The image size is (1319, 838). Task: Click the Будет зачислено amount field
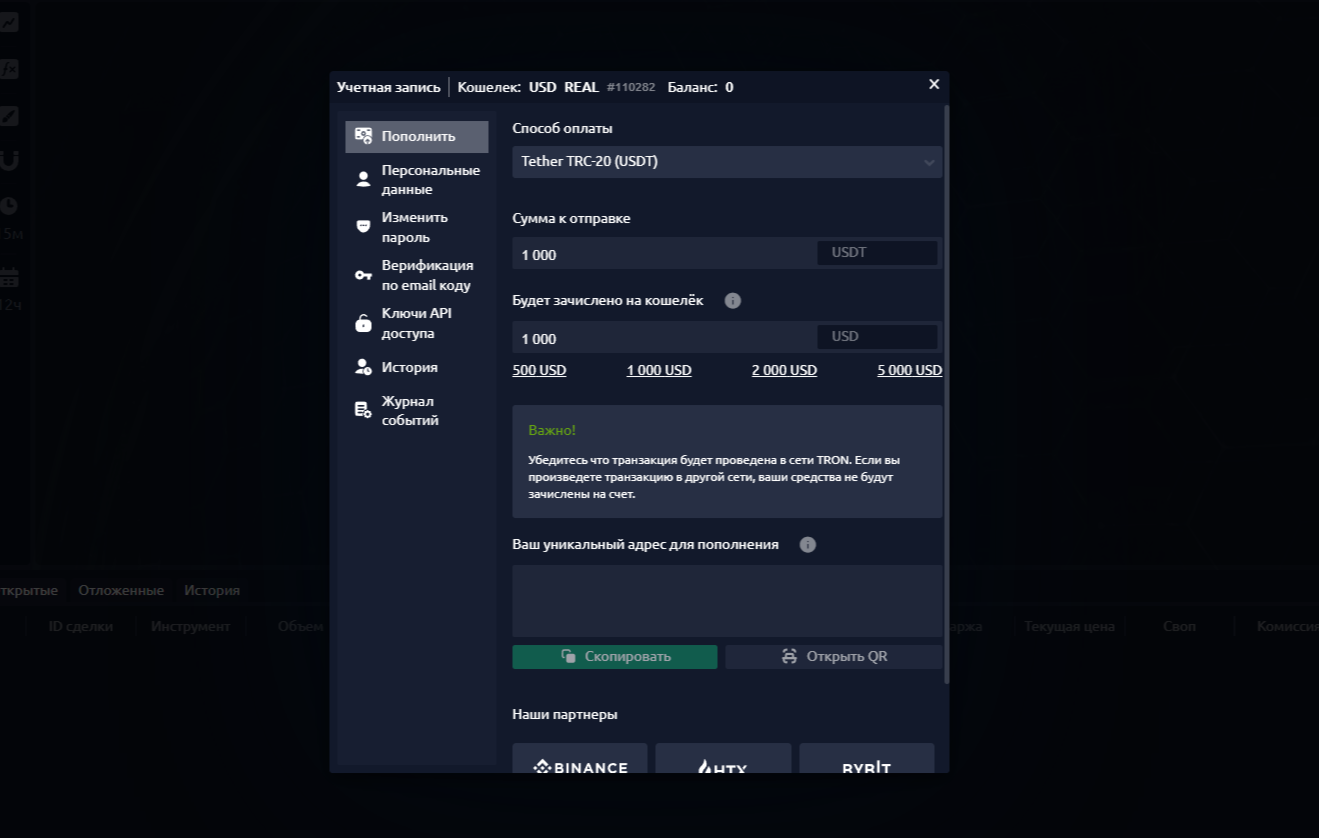click(663, 338)
